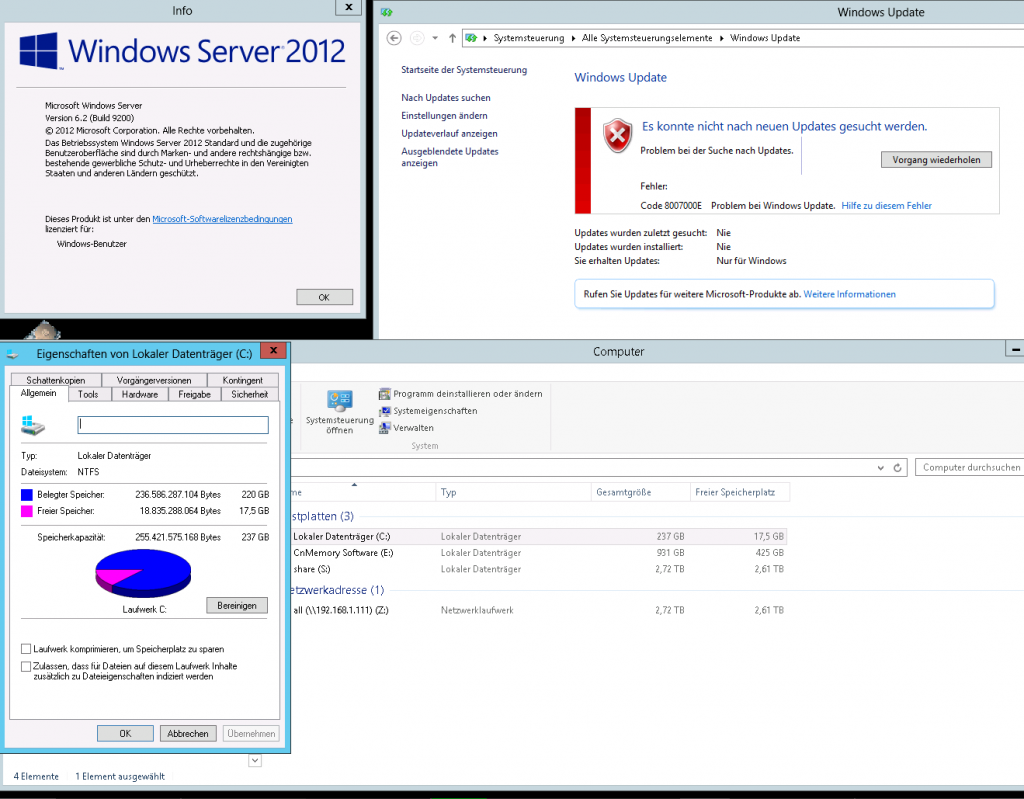The height and width of the screenshot is (799, 1024).
Task: Click Systemeigenschaften label in the ribbon
Action: point(435,411)
